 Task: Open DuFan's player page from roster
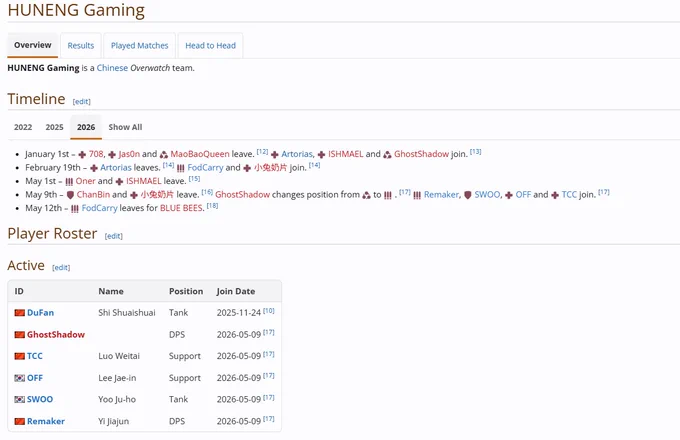40,313
